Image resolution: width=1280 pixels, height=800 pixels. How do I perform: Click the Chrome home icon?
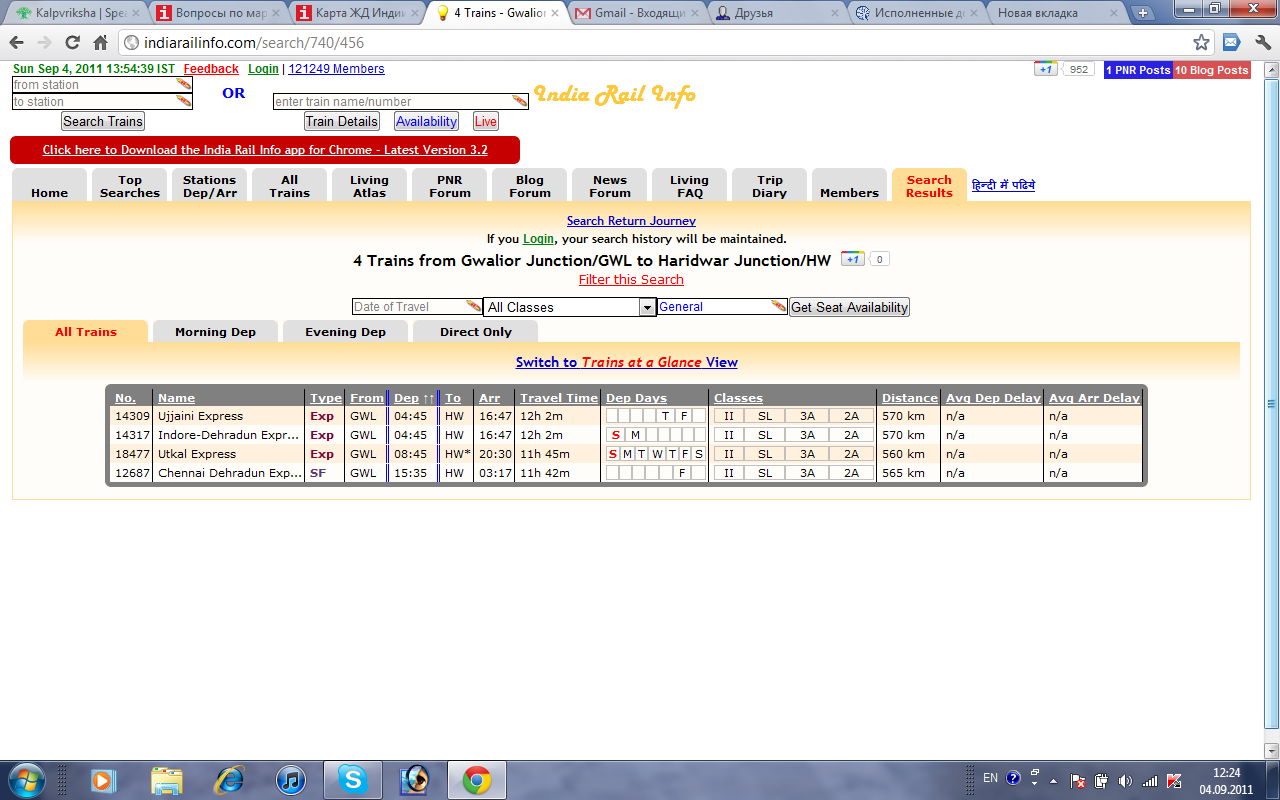100,43
